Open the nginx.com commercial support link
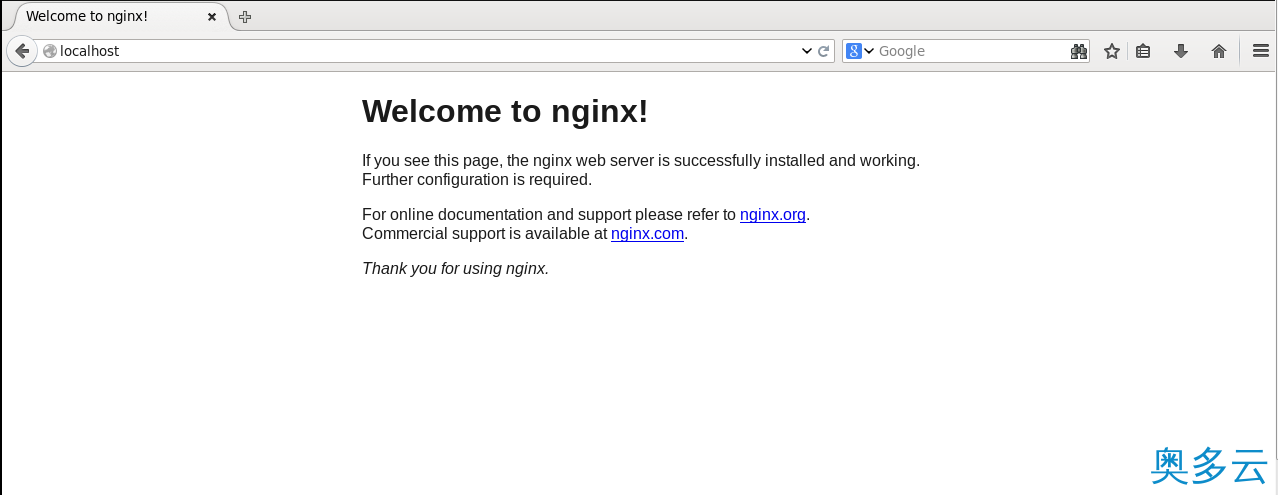Image resolution: width=1278 pixels, height=495 pixels. [x=647, y=234]
